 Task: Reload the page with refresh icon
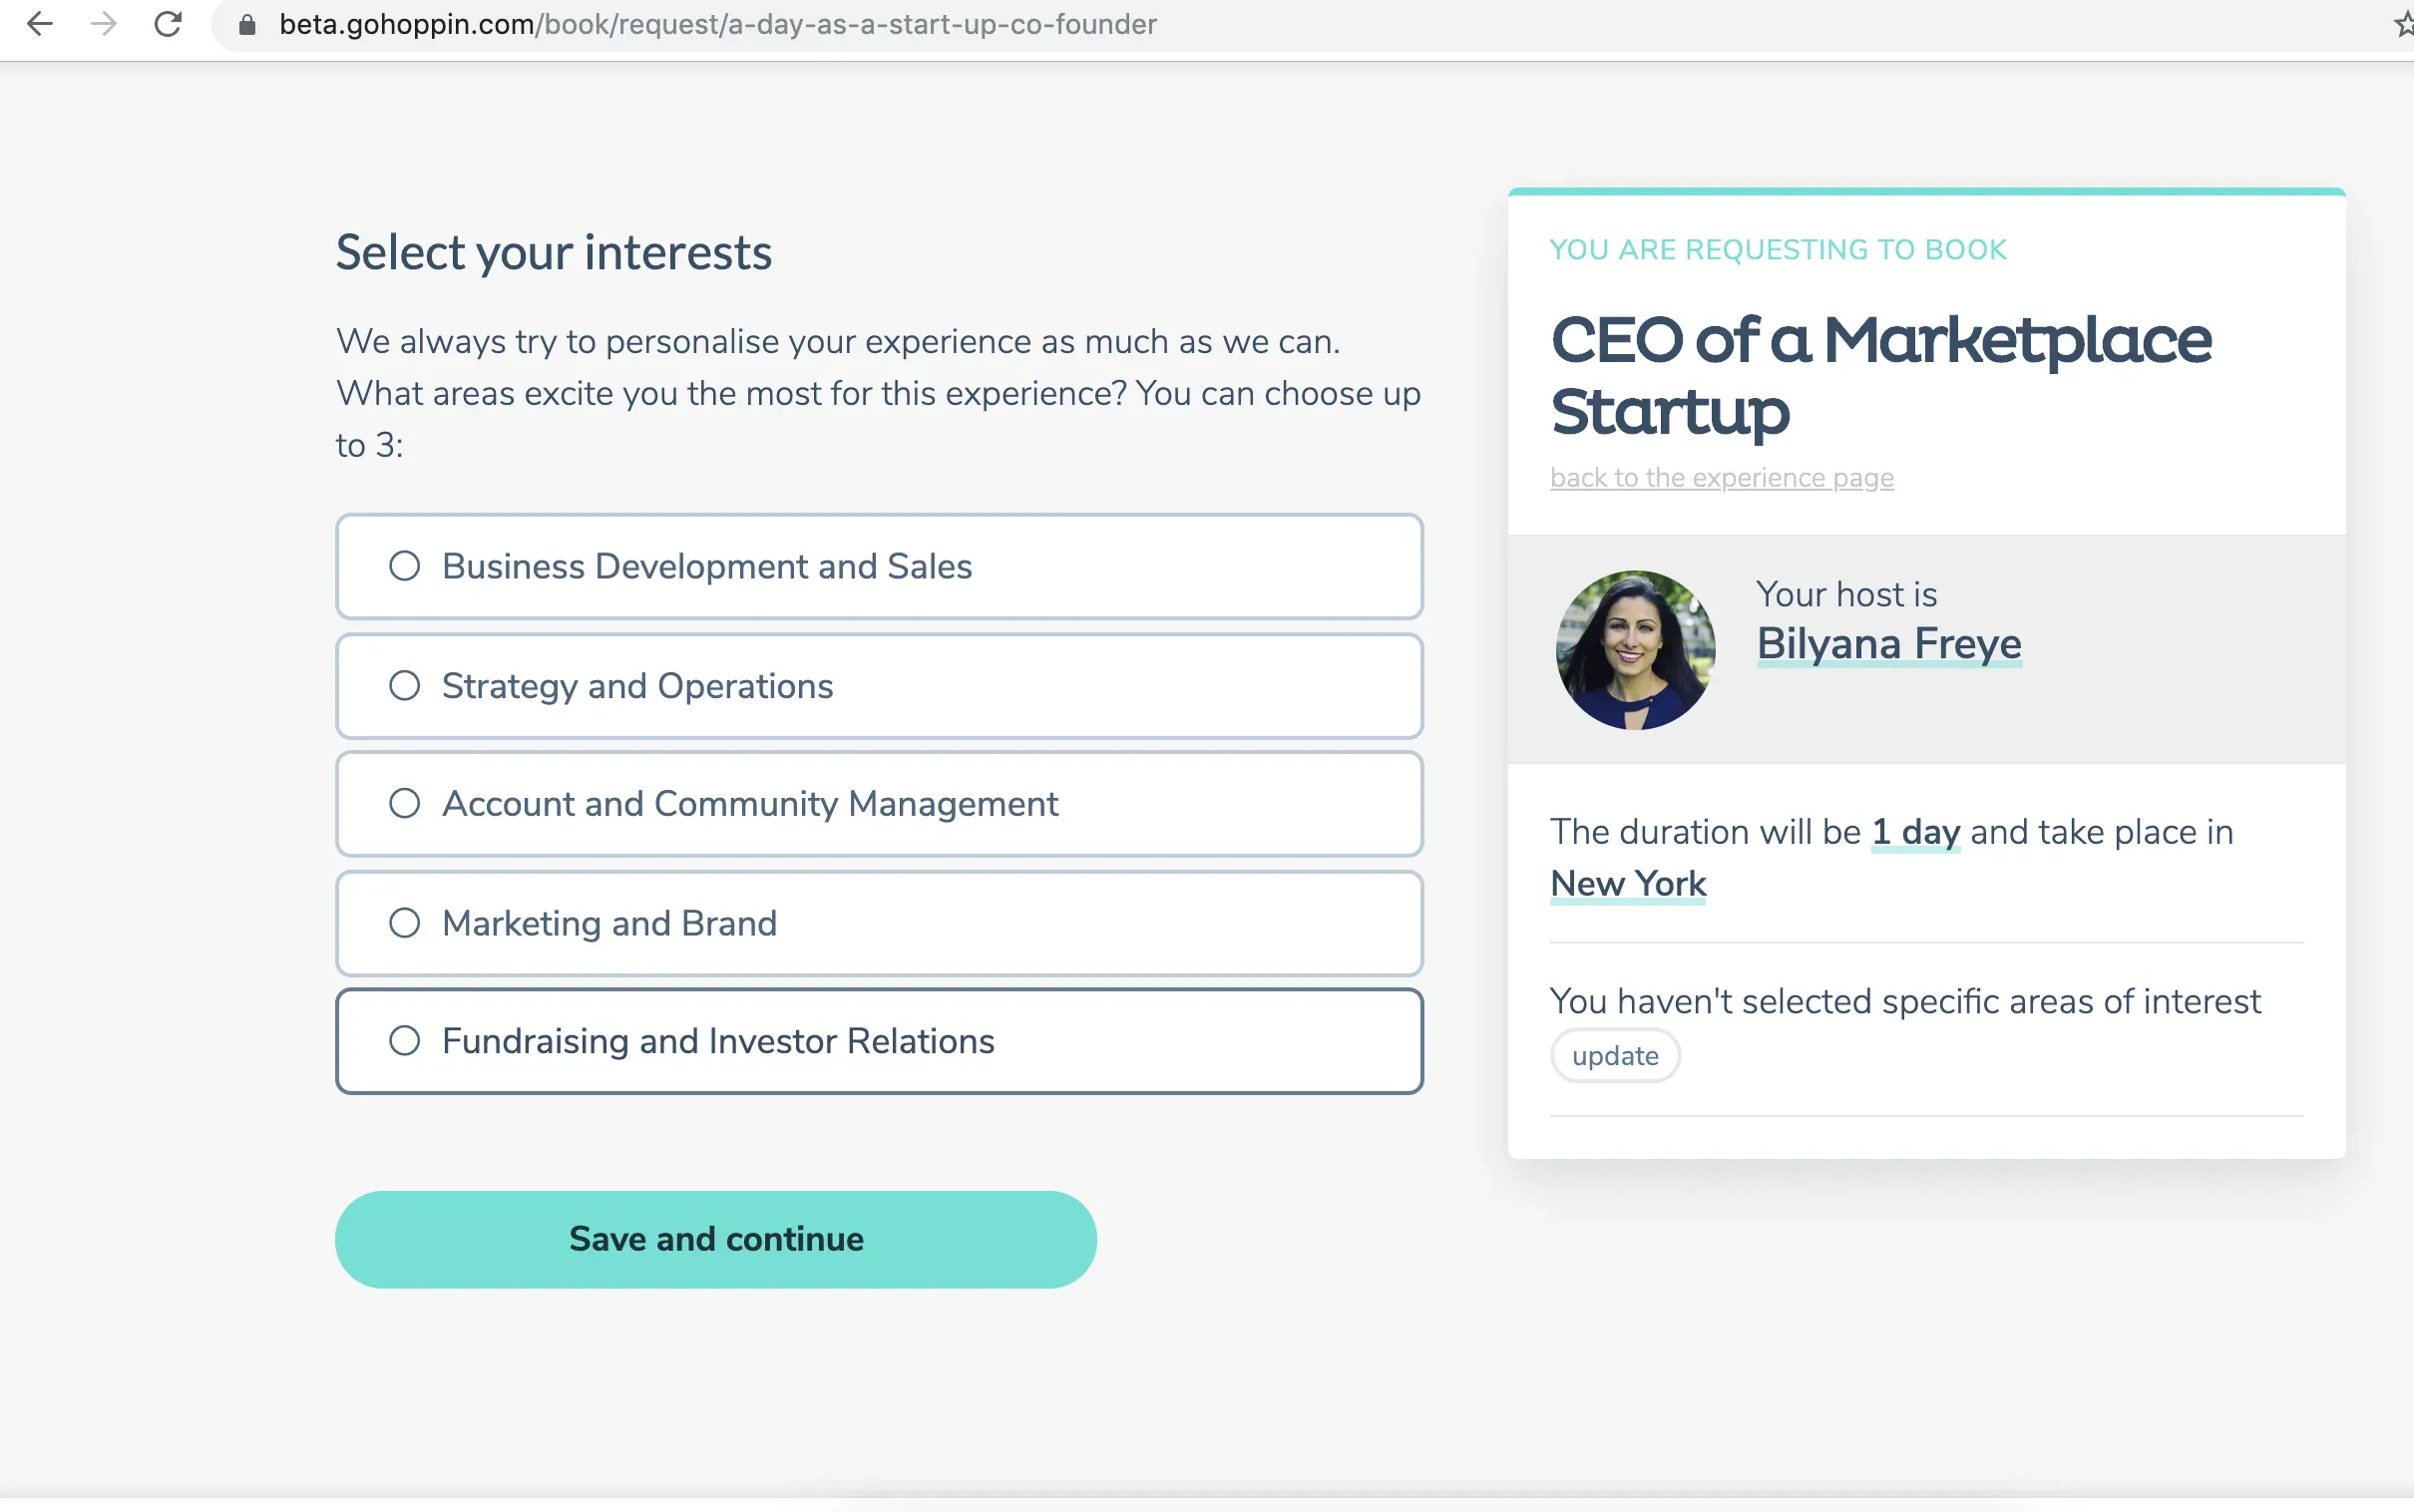point(168,24)
